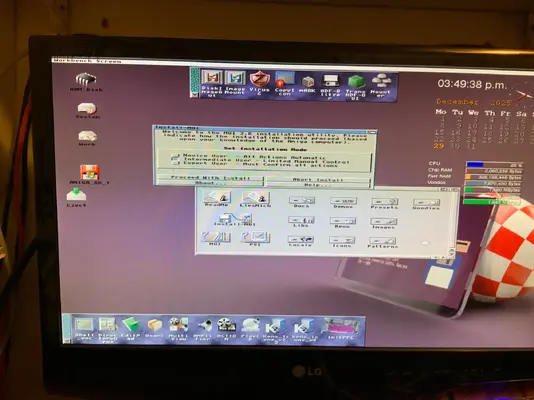
Task: Launch Shell from the bottom dock
Action: [x=84, y=329]
